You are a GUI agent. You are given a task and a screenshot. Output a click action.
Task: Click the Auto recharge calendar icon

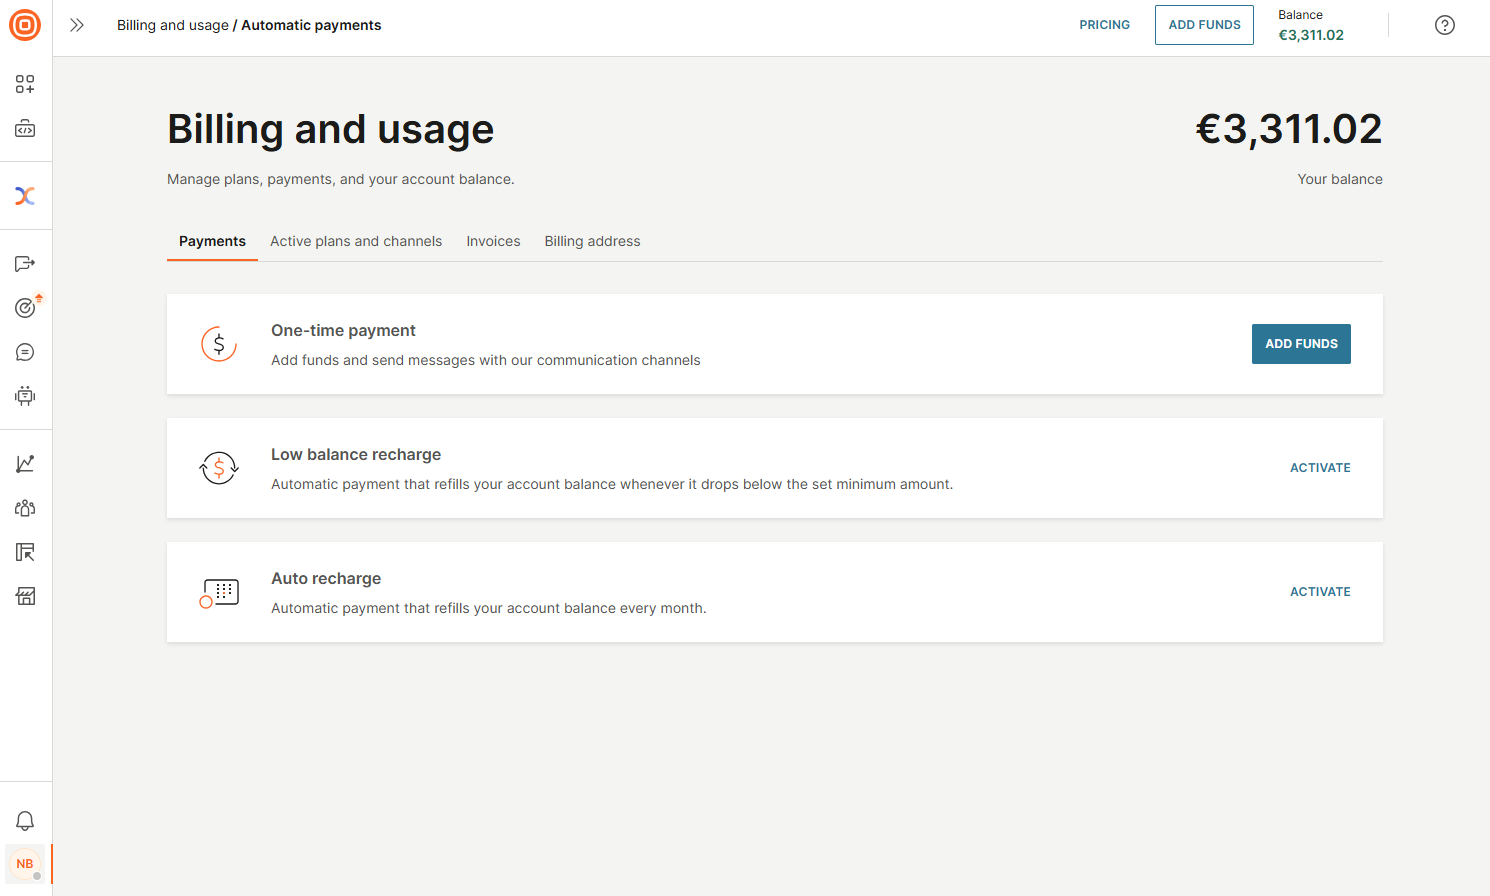pyautogui.click(x=219, y=593)
